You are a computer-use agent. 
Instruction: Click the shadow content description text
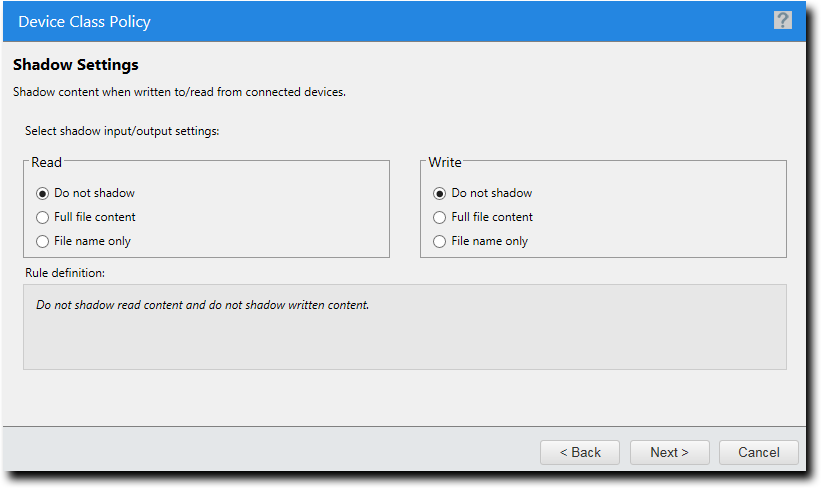click(x=179, y=92)
